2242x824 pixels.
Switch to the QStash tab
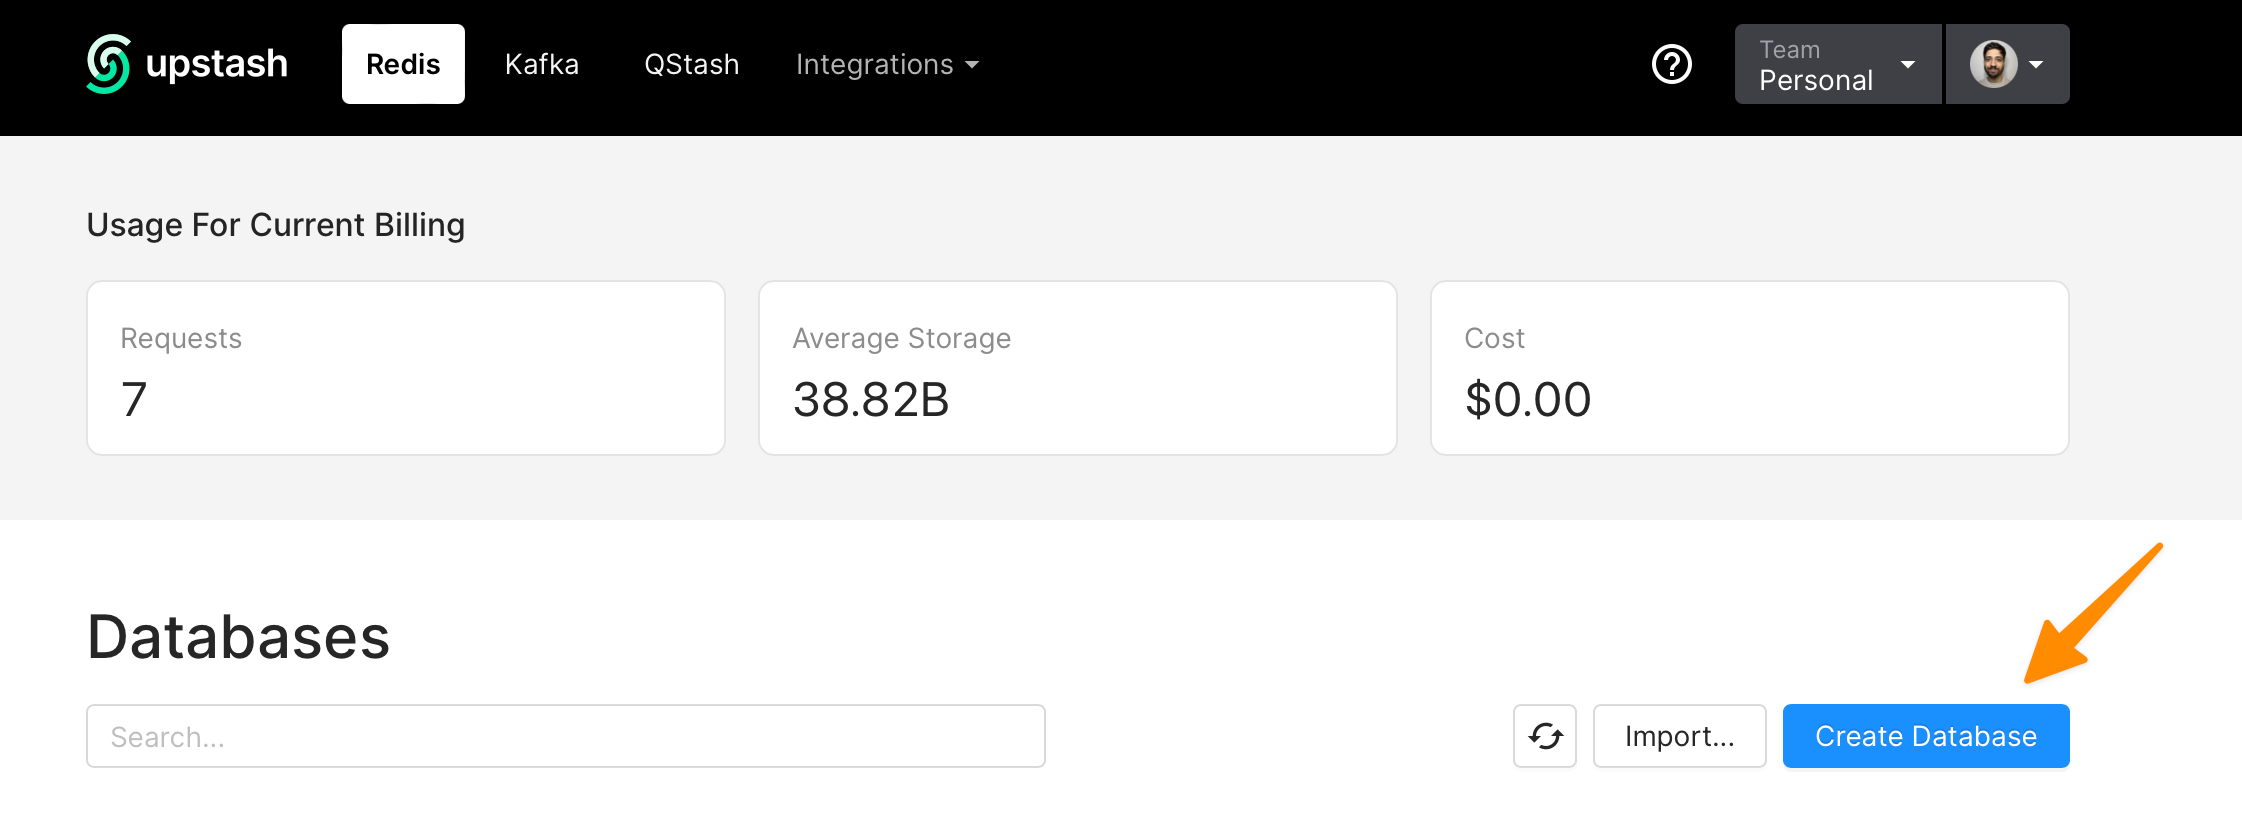tap(692, 64)
